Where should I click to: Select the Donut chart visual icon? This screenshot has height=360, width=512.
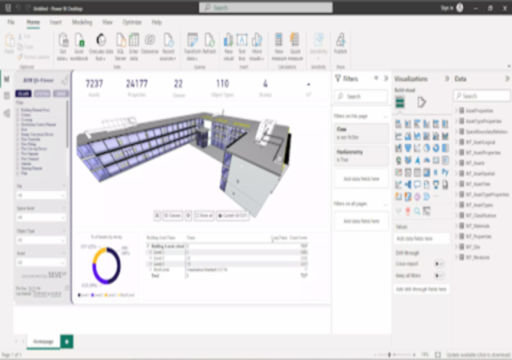point(436,148)
